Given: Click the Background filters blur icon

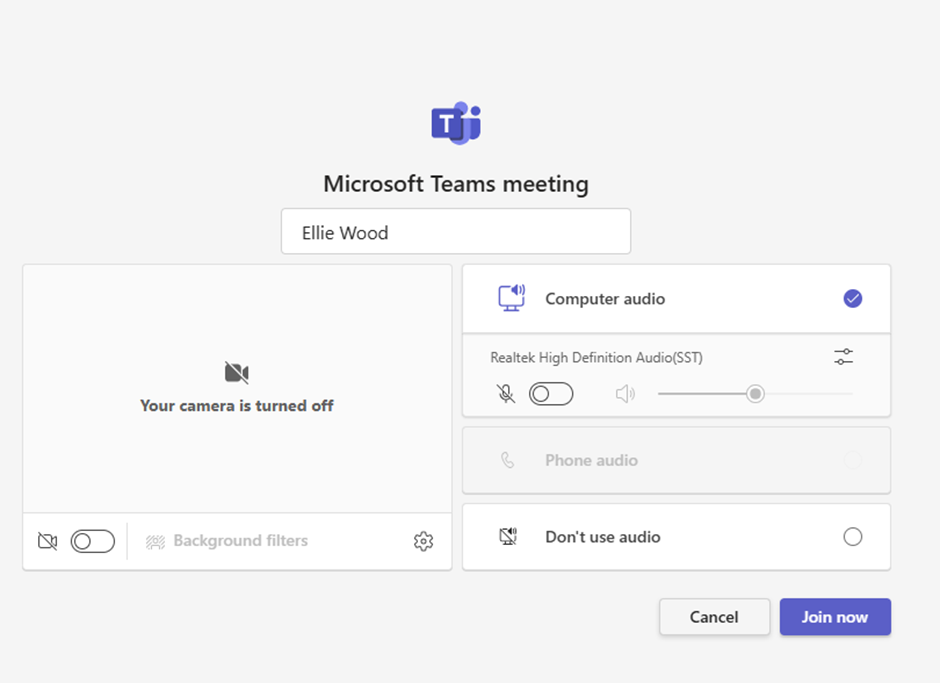Looking at the screenshot, I should pyautogui.click(x=155, y=542).
